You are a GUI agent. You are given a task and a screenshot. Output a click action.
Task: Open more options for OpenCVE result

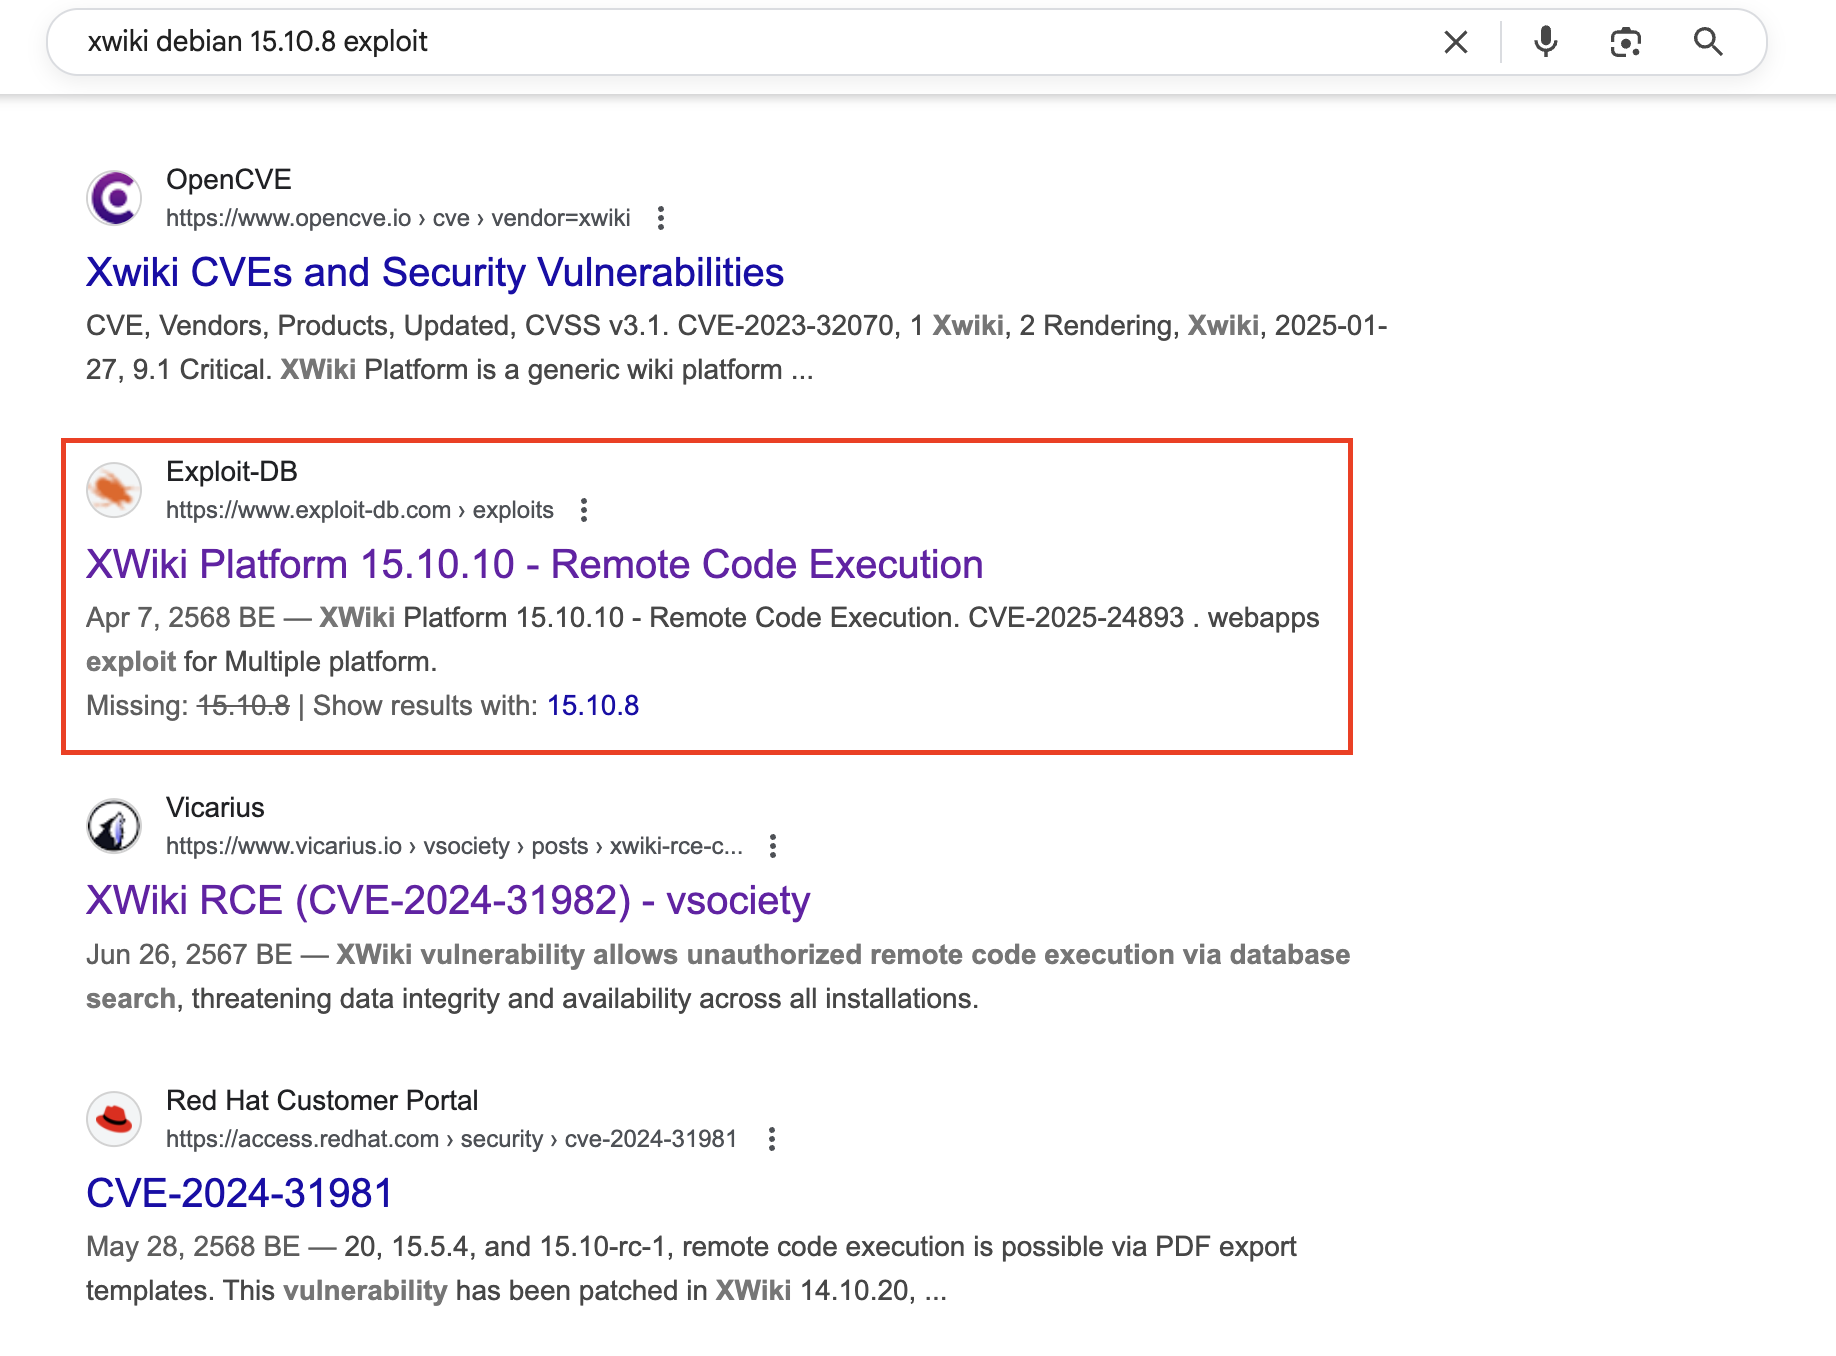tap(660, 218)
